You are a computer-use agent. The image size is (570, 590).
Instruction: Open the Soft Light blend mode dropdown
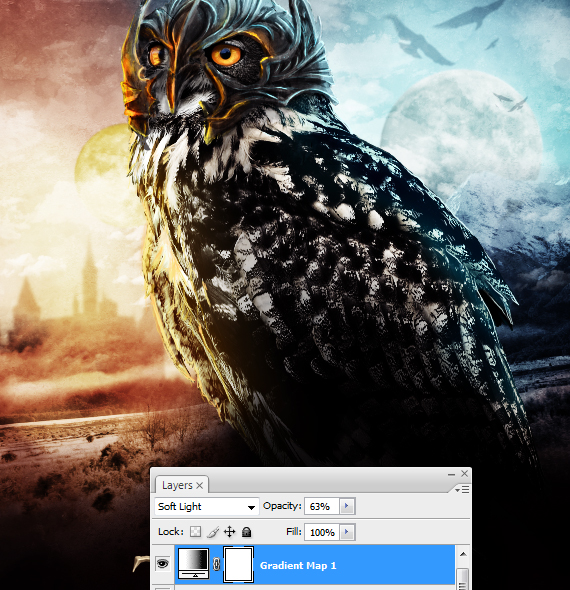(207, 506)
